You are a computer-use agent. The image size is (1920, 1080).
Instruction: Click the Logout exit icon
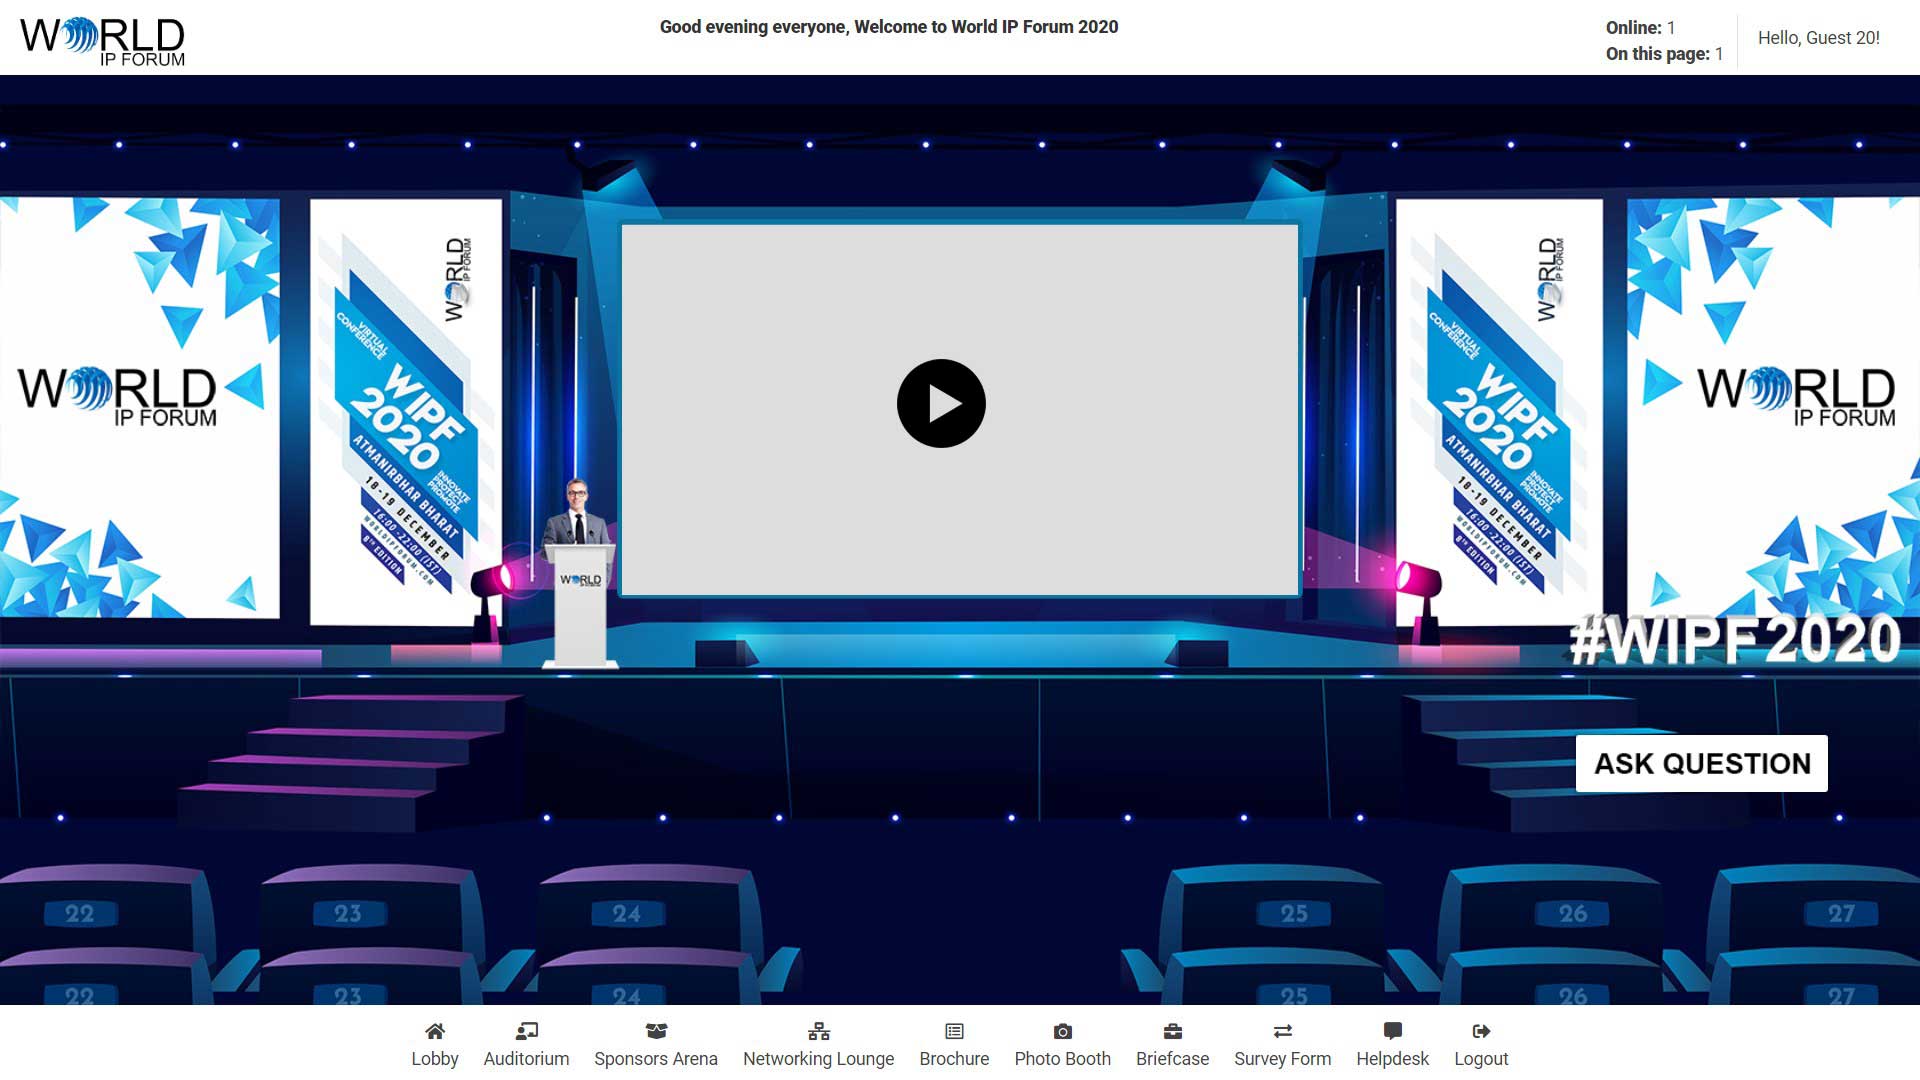tap(1481, 1031)
